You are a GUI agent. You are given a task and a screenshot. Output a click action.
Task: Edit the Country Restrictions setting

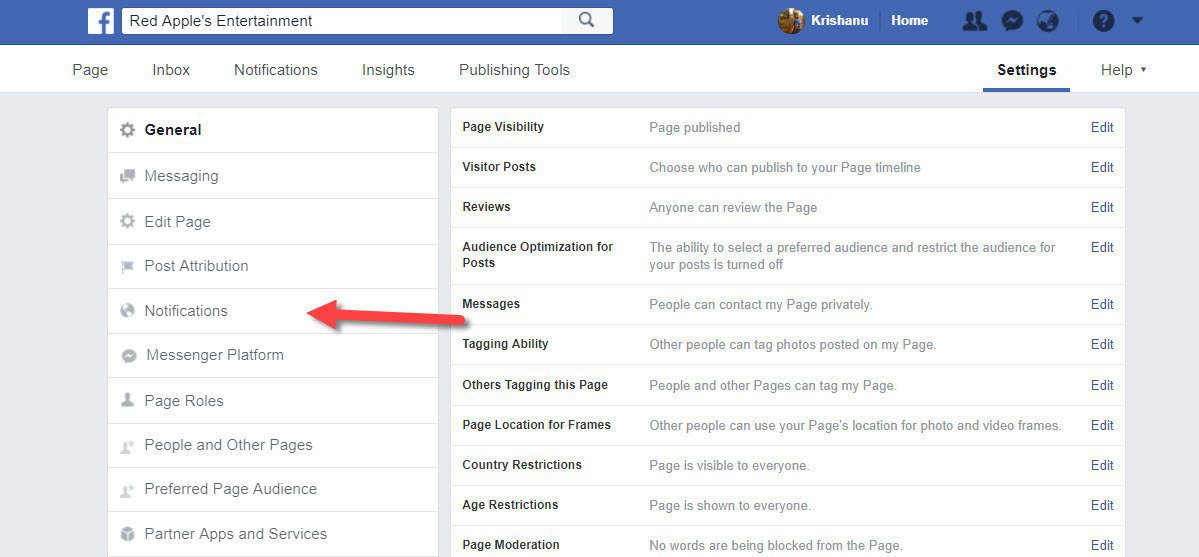tap(1102, 465)
